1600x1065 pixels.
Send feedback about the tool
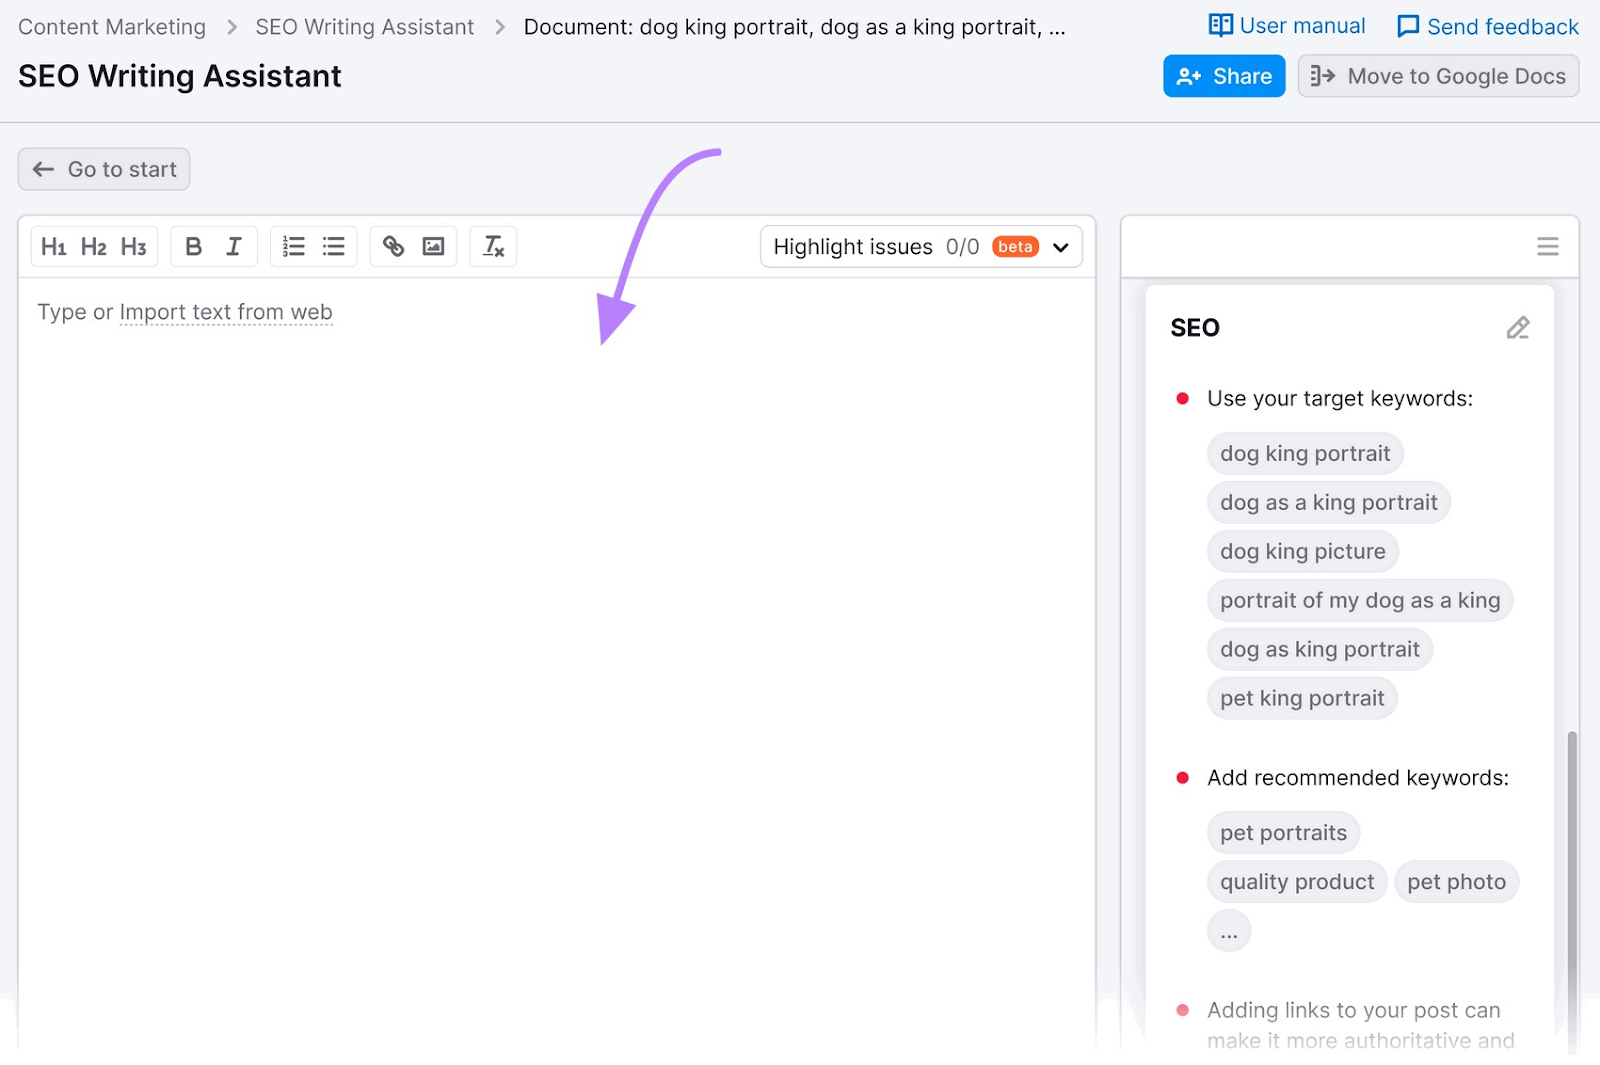coord(1486,26)
